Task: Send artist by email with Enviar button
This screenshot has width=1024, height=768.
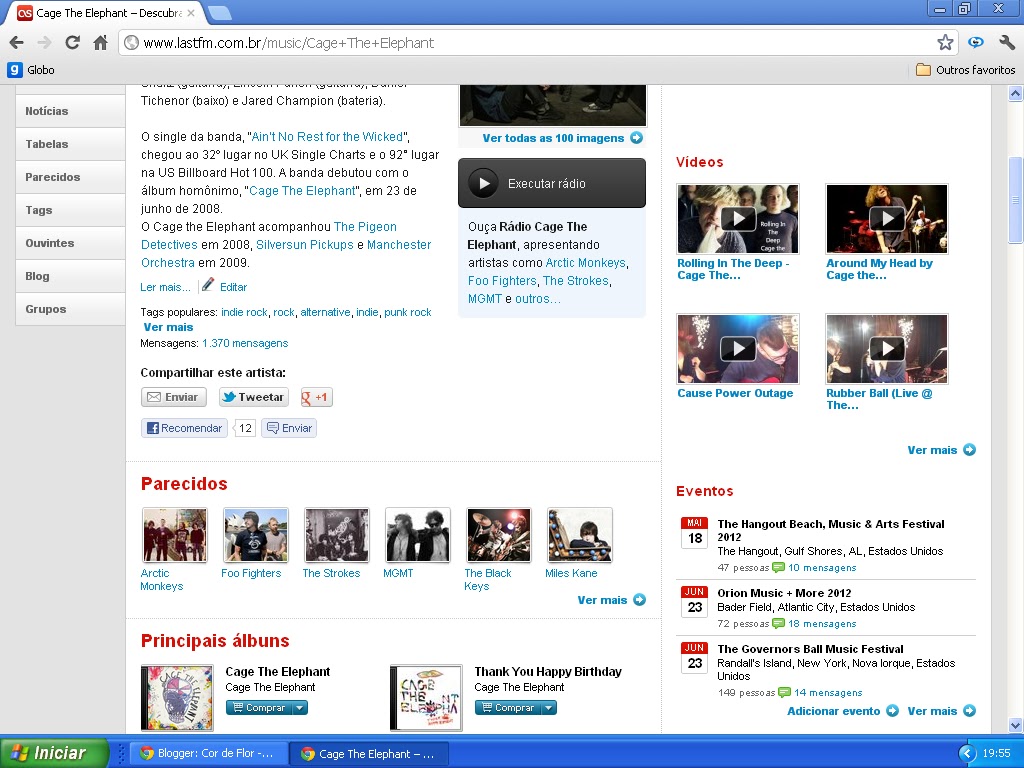Action: 174,397
